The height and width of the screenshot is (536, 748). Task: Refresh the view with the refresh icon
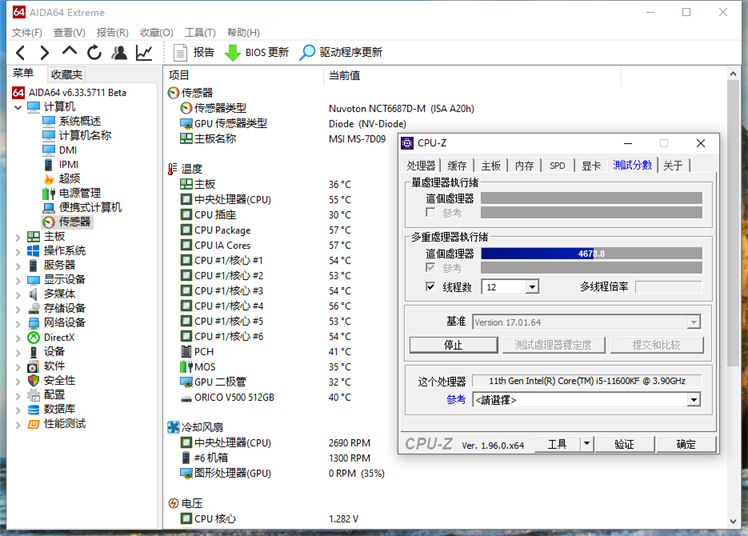[94, 52]
